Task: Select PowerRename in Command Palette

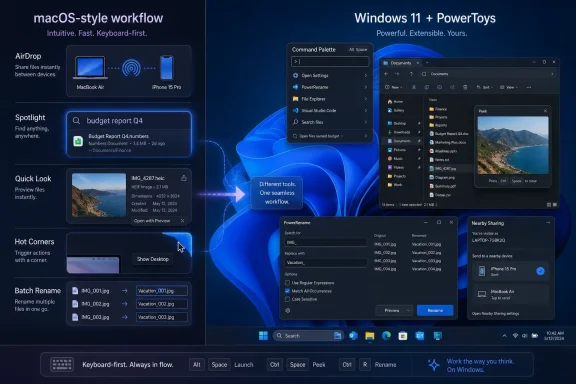Action: (x=330, y=87)
